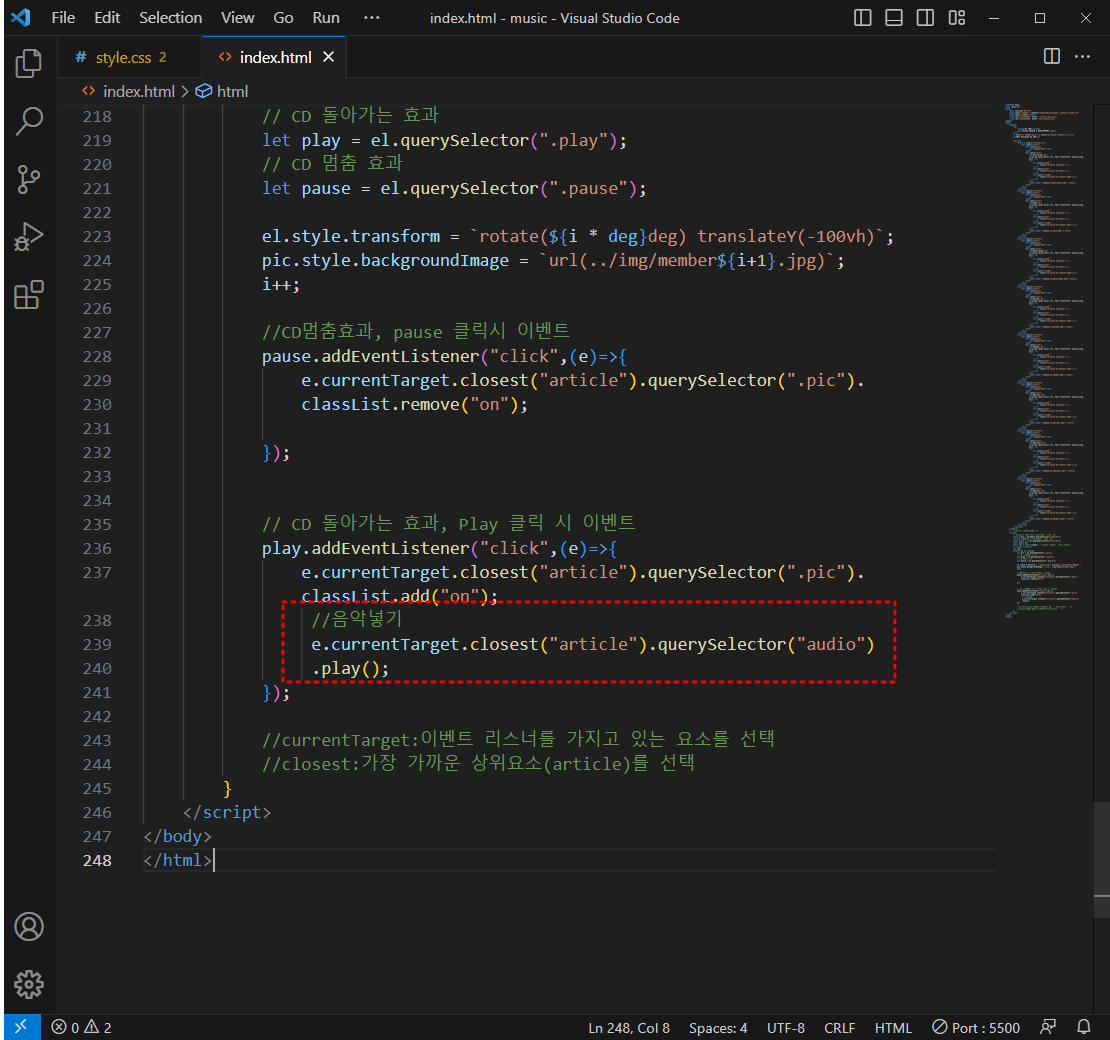This screenshot has width=1110, height=1040.
Task: Select the index.html tab
Action: (275, 57)
